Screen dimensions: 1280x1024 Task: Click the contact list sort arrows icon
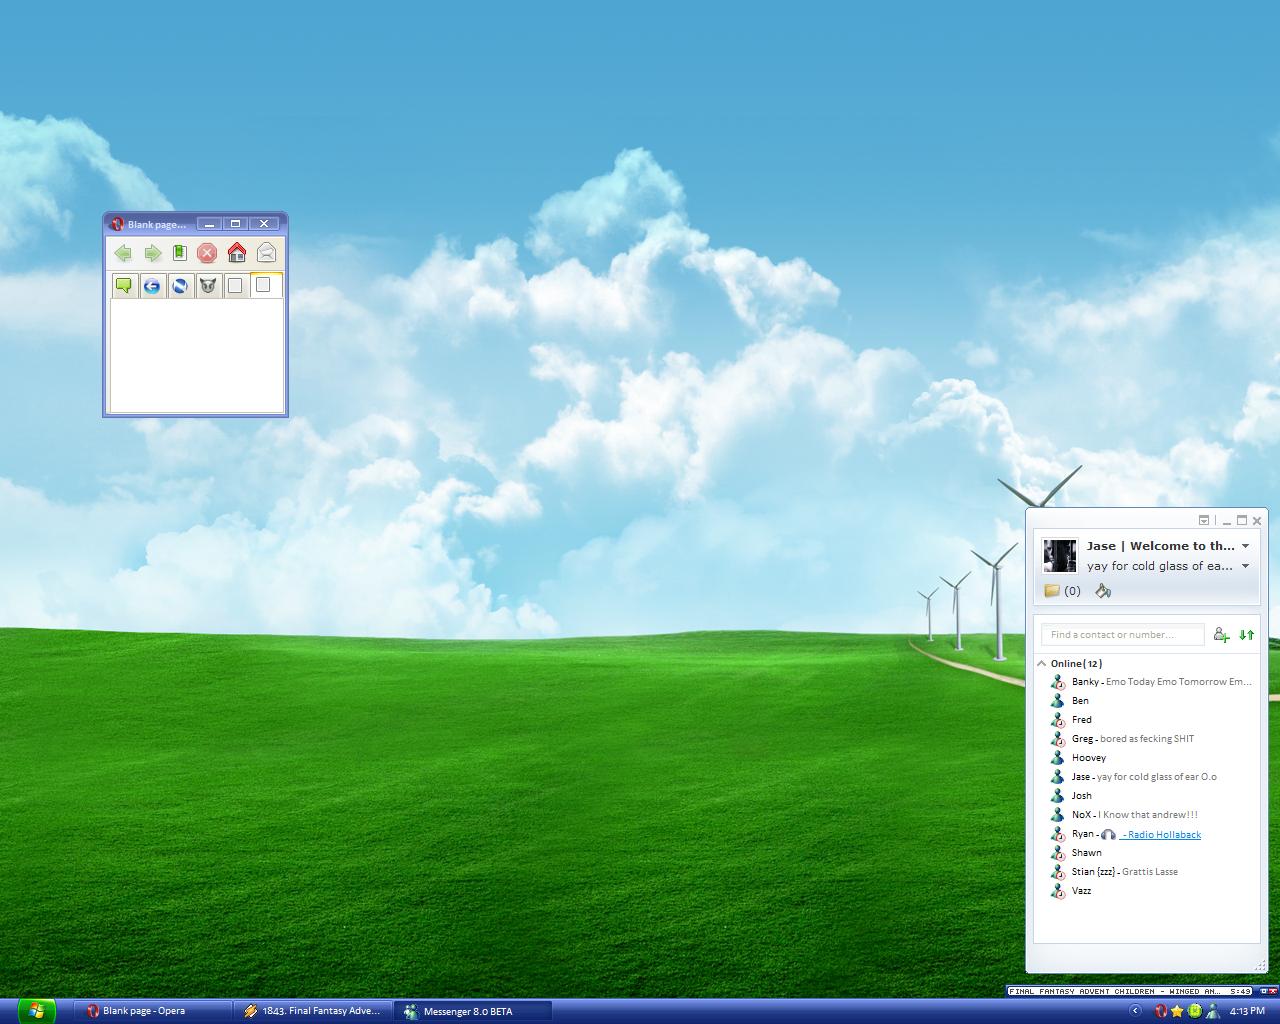(1246, 634)
